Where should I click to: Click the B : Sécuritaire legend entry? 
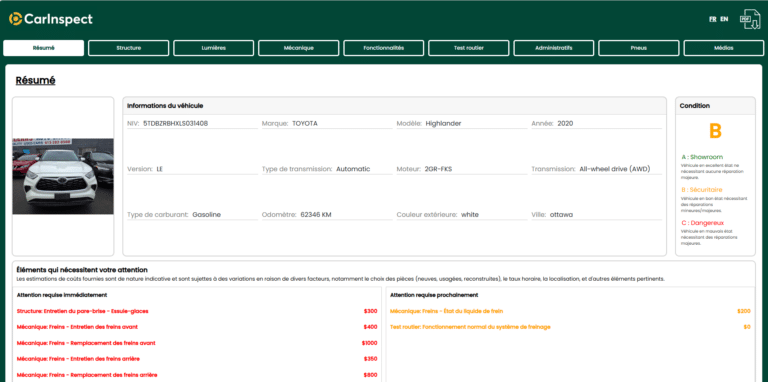(701, 190)
